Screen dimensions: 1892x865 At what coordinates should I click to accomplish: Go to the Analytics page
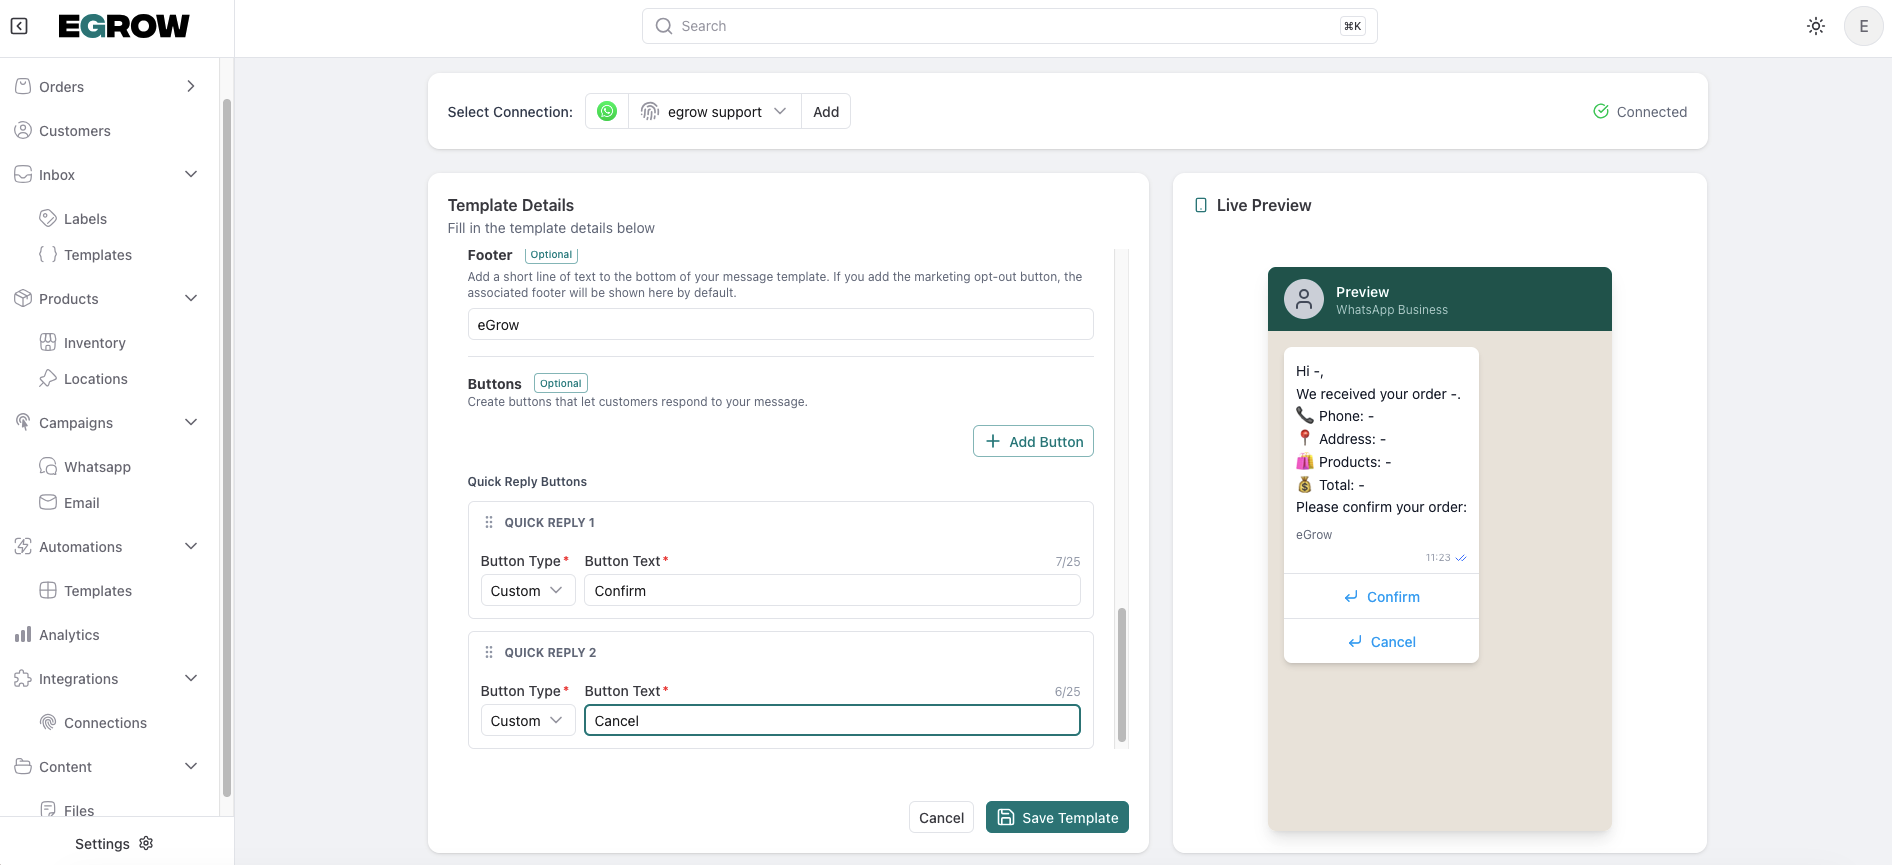point(69,635)
